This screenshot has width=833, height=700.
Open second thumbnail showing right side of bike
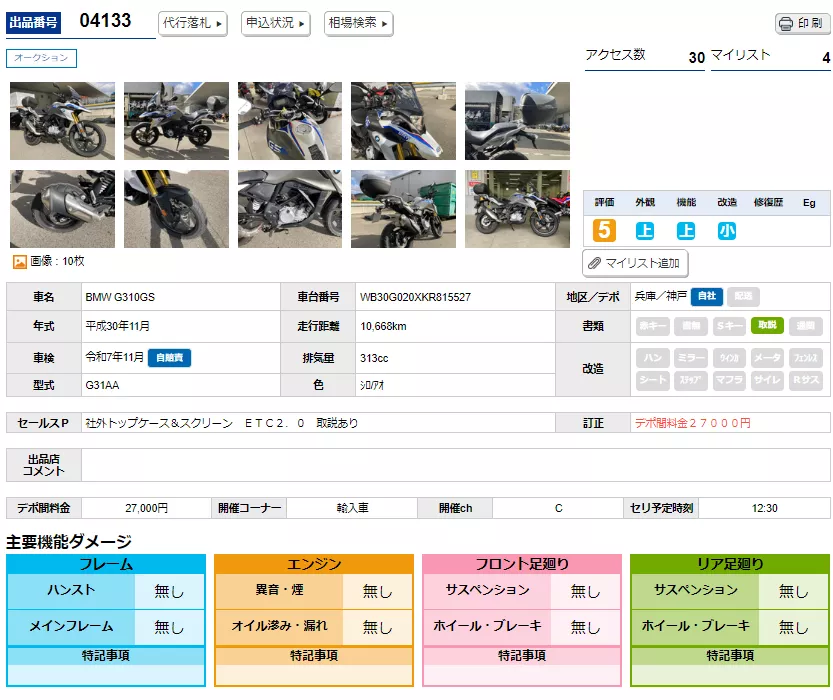click(x=176, y=121)
